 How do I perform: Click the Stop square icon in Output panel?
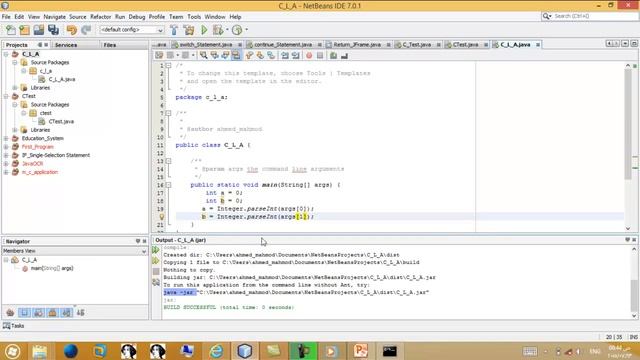click(156, 271)
